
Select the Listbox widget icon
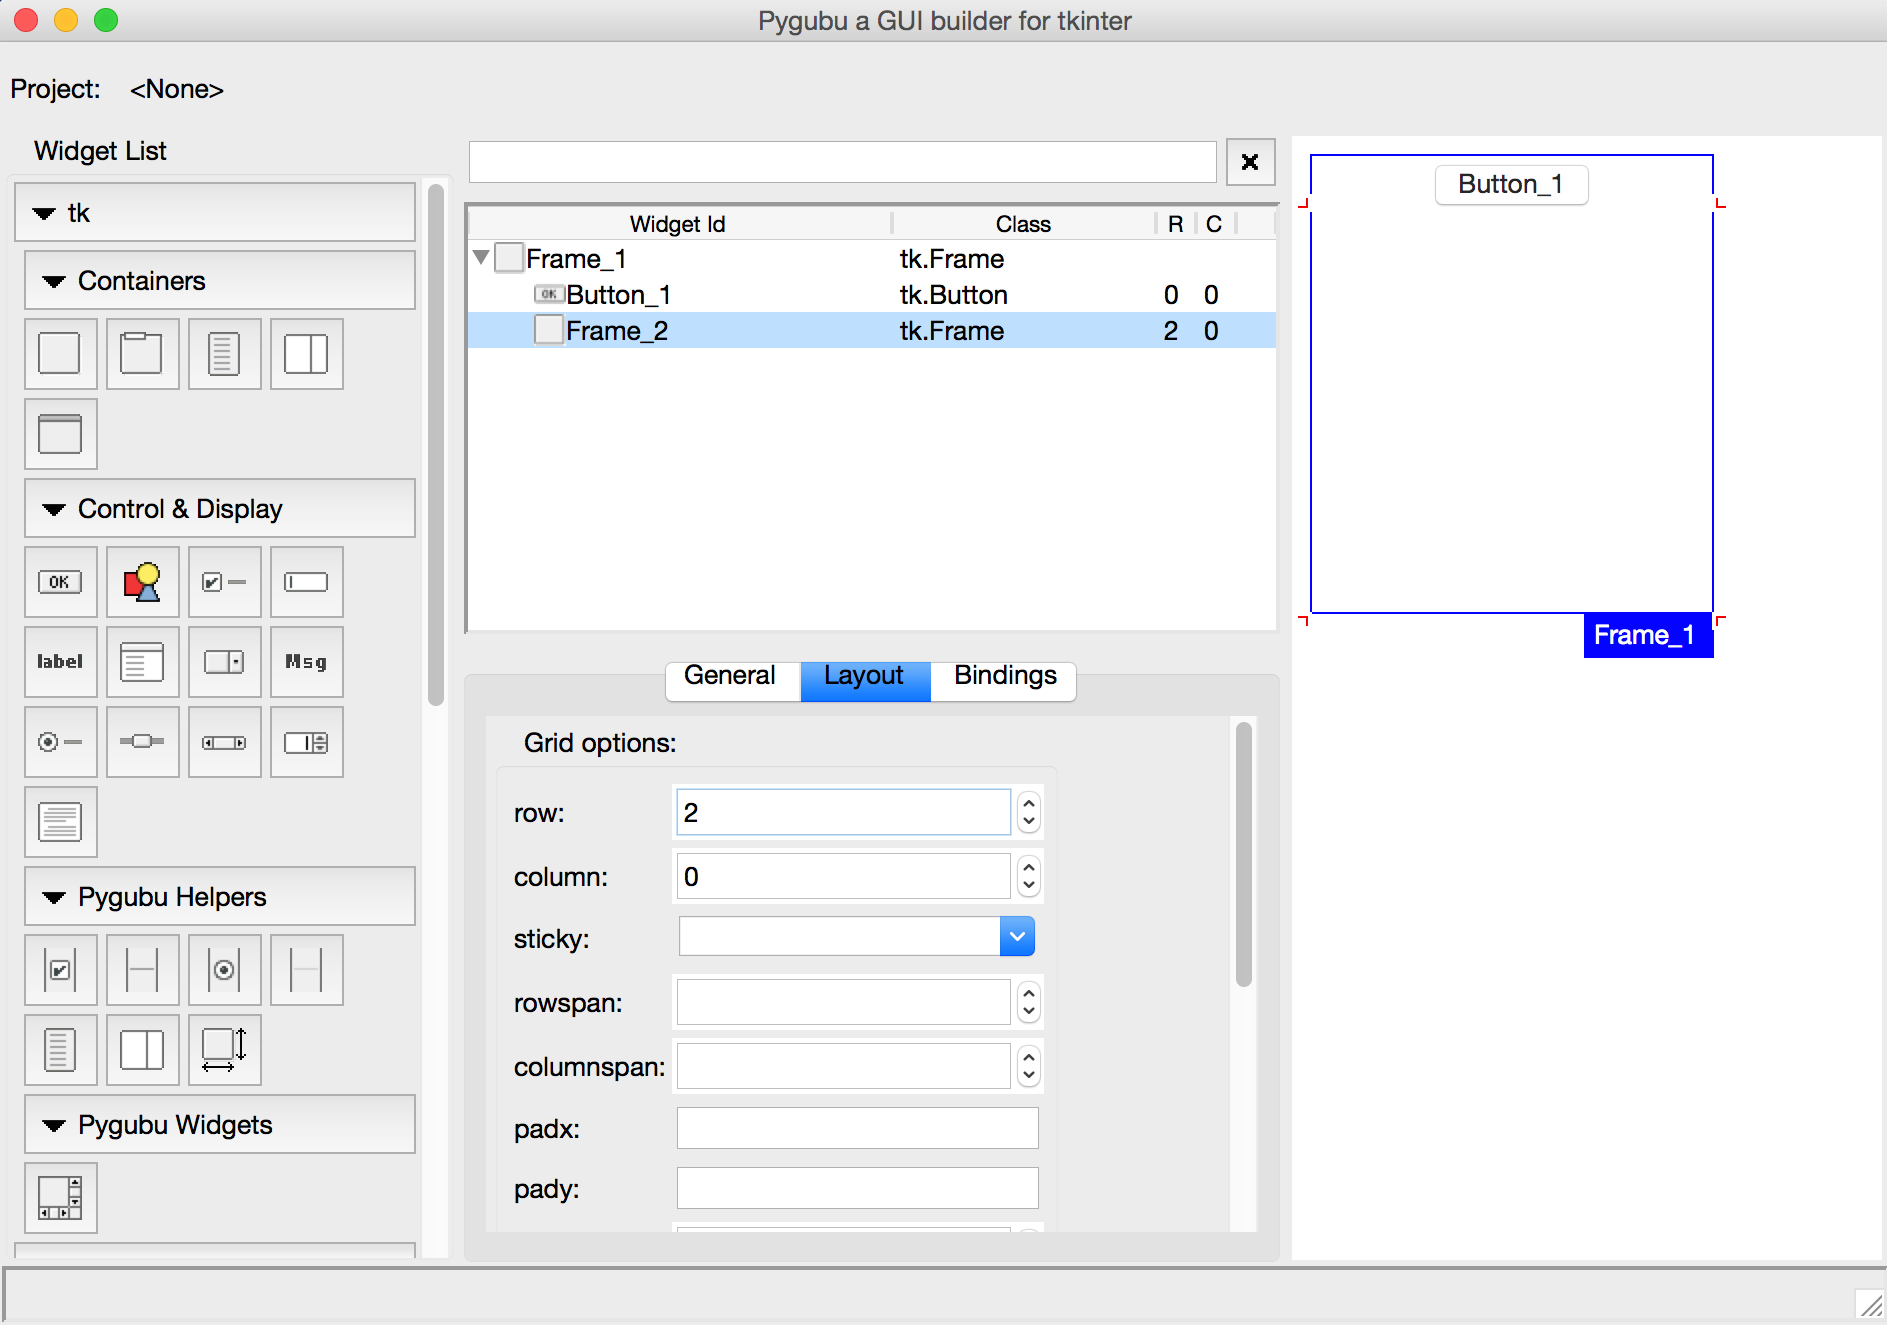click(x=142, y=662)
